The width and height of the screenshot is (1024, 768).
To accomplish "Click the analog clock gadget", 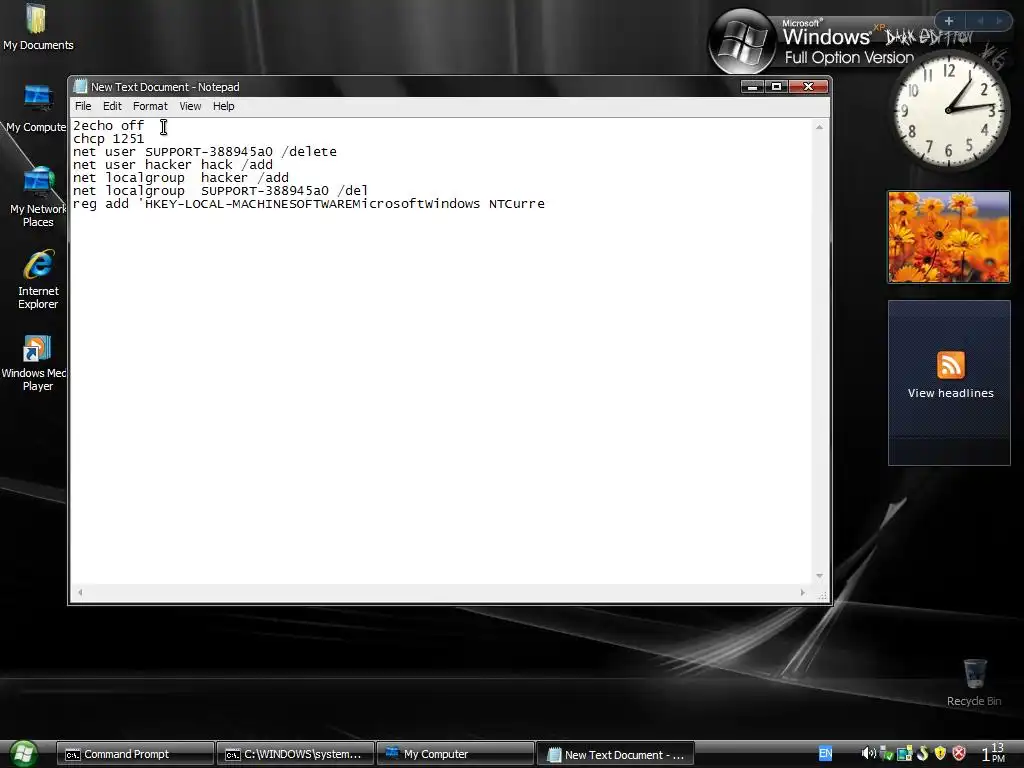I will coord(949,110).
